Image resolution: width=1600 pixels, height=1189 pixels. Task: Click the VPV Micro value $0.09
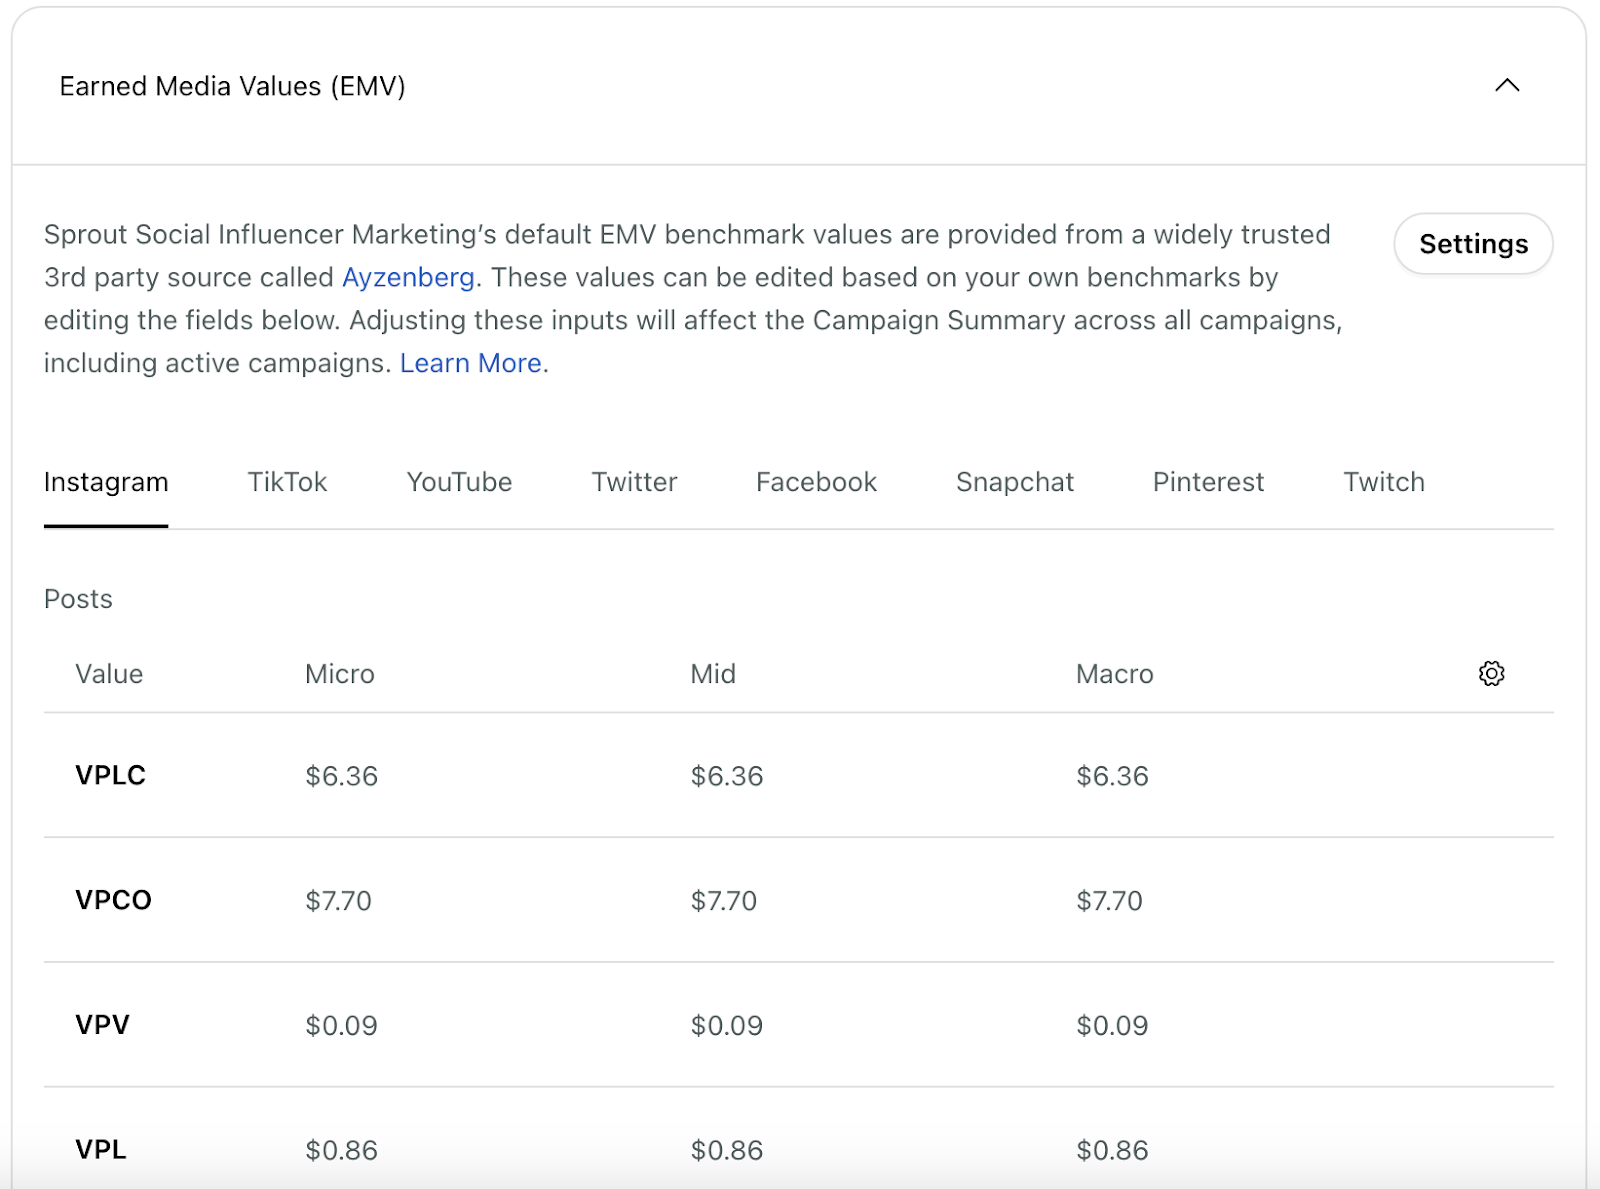341,1026
